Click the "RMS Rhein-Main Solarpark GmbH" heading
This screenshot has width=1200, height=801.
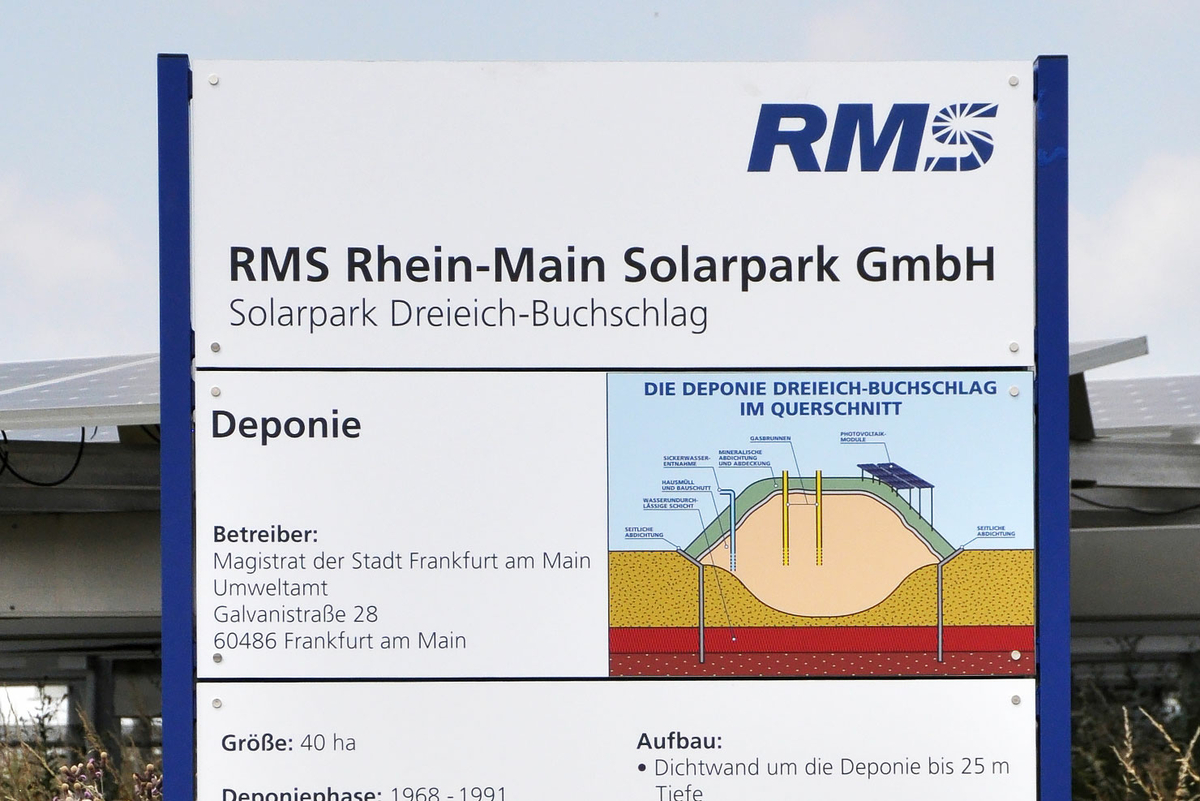[612, 265]
